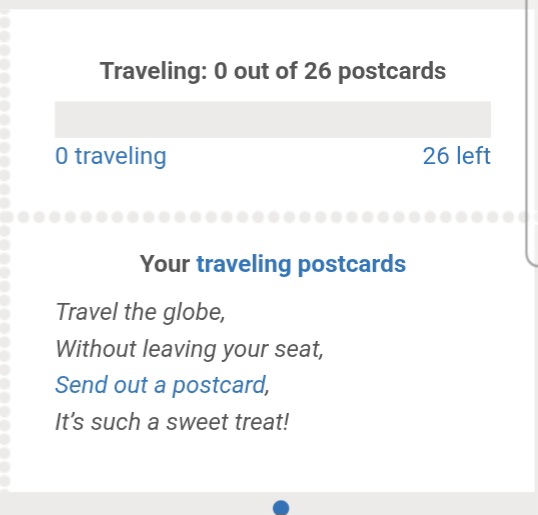
Task: Select the blue carousel dot indicator
Action: click(x=281, y=508)
